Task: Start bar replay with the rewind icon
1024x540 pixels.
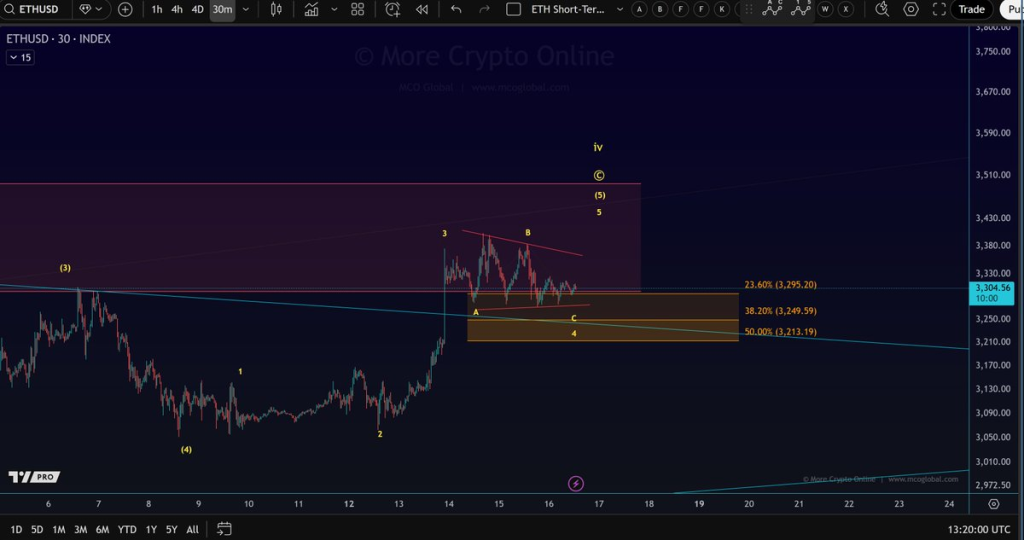Action: click(422, 9)
